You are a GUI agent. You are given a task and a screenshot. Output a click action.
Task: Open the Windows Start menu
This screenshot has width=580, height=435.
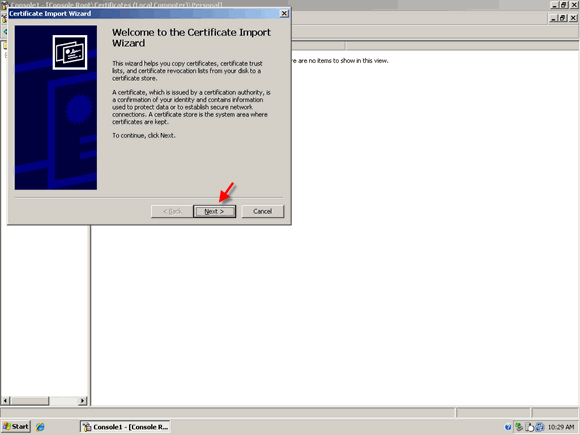[x=16, y=426]
